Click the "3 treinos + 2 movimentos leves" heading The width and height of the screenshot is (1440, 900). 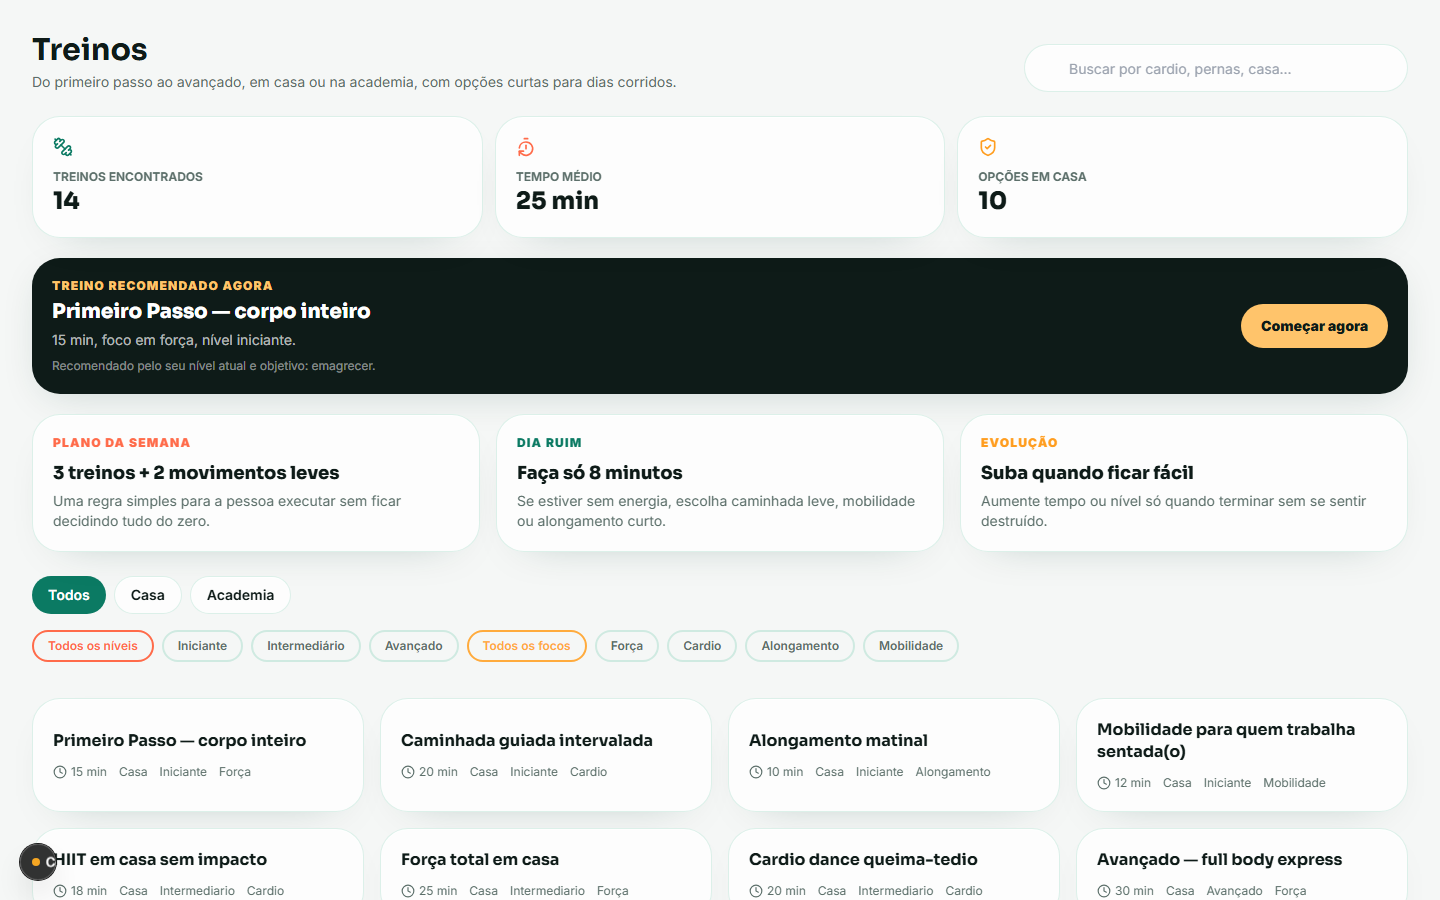point(196,473)
